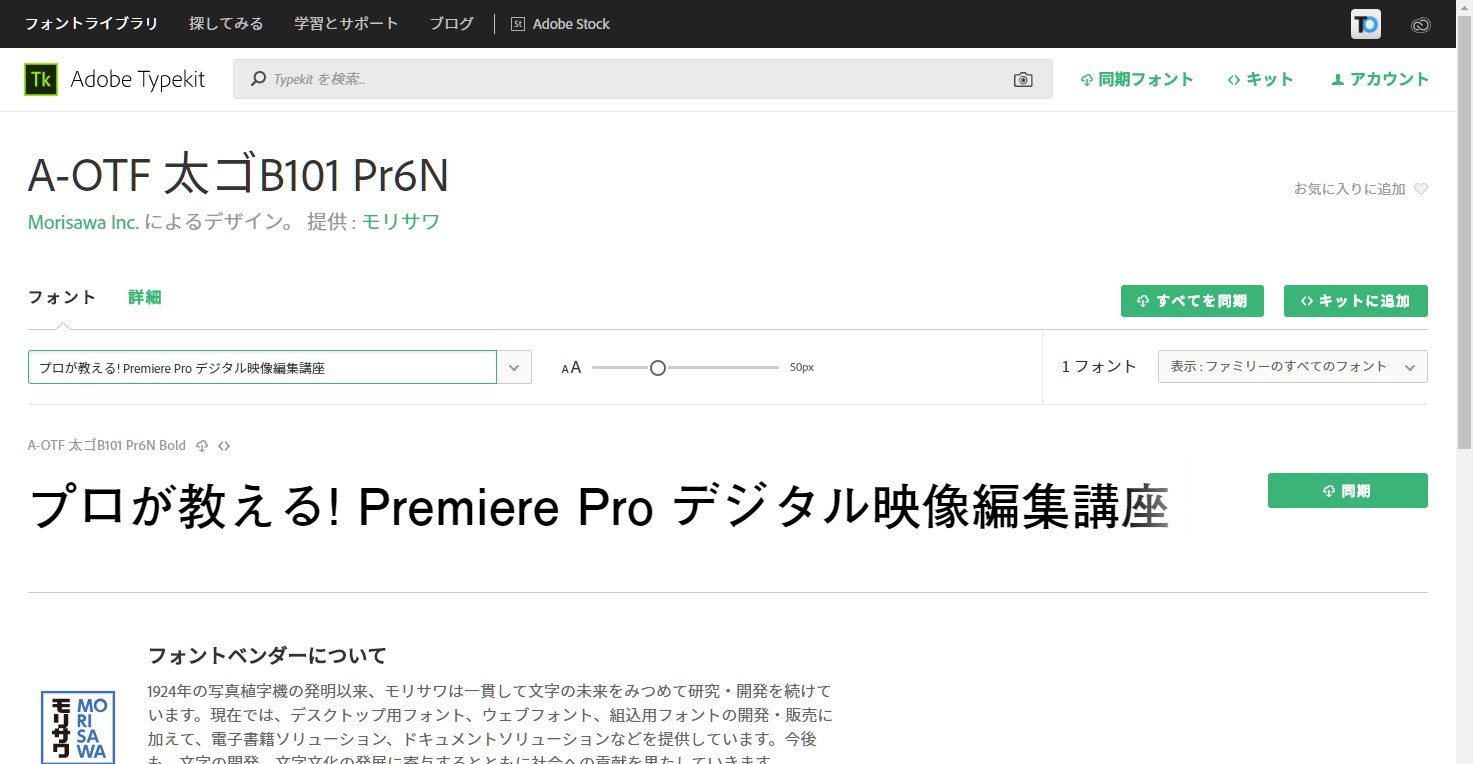
Task: Click 同期 button for Bold font
Action: pyautogui.click(x=1348, y=491)
